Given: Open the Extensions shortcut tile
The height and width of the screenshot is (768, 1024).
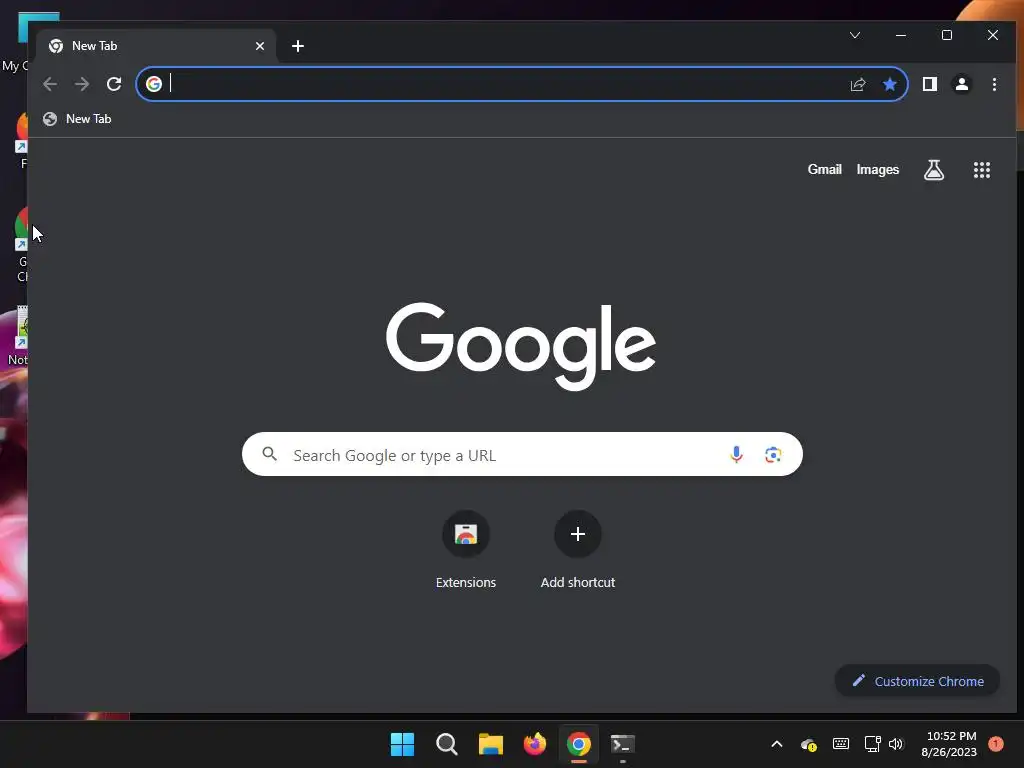Looking at the screenshot, I should coord(466,550).
